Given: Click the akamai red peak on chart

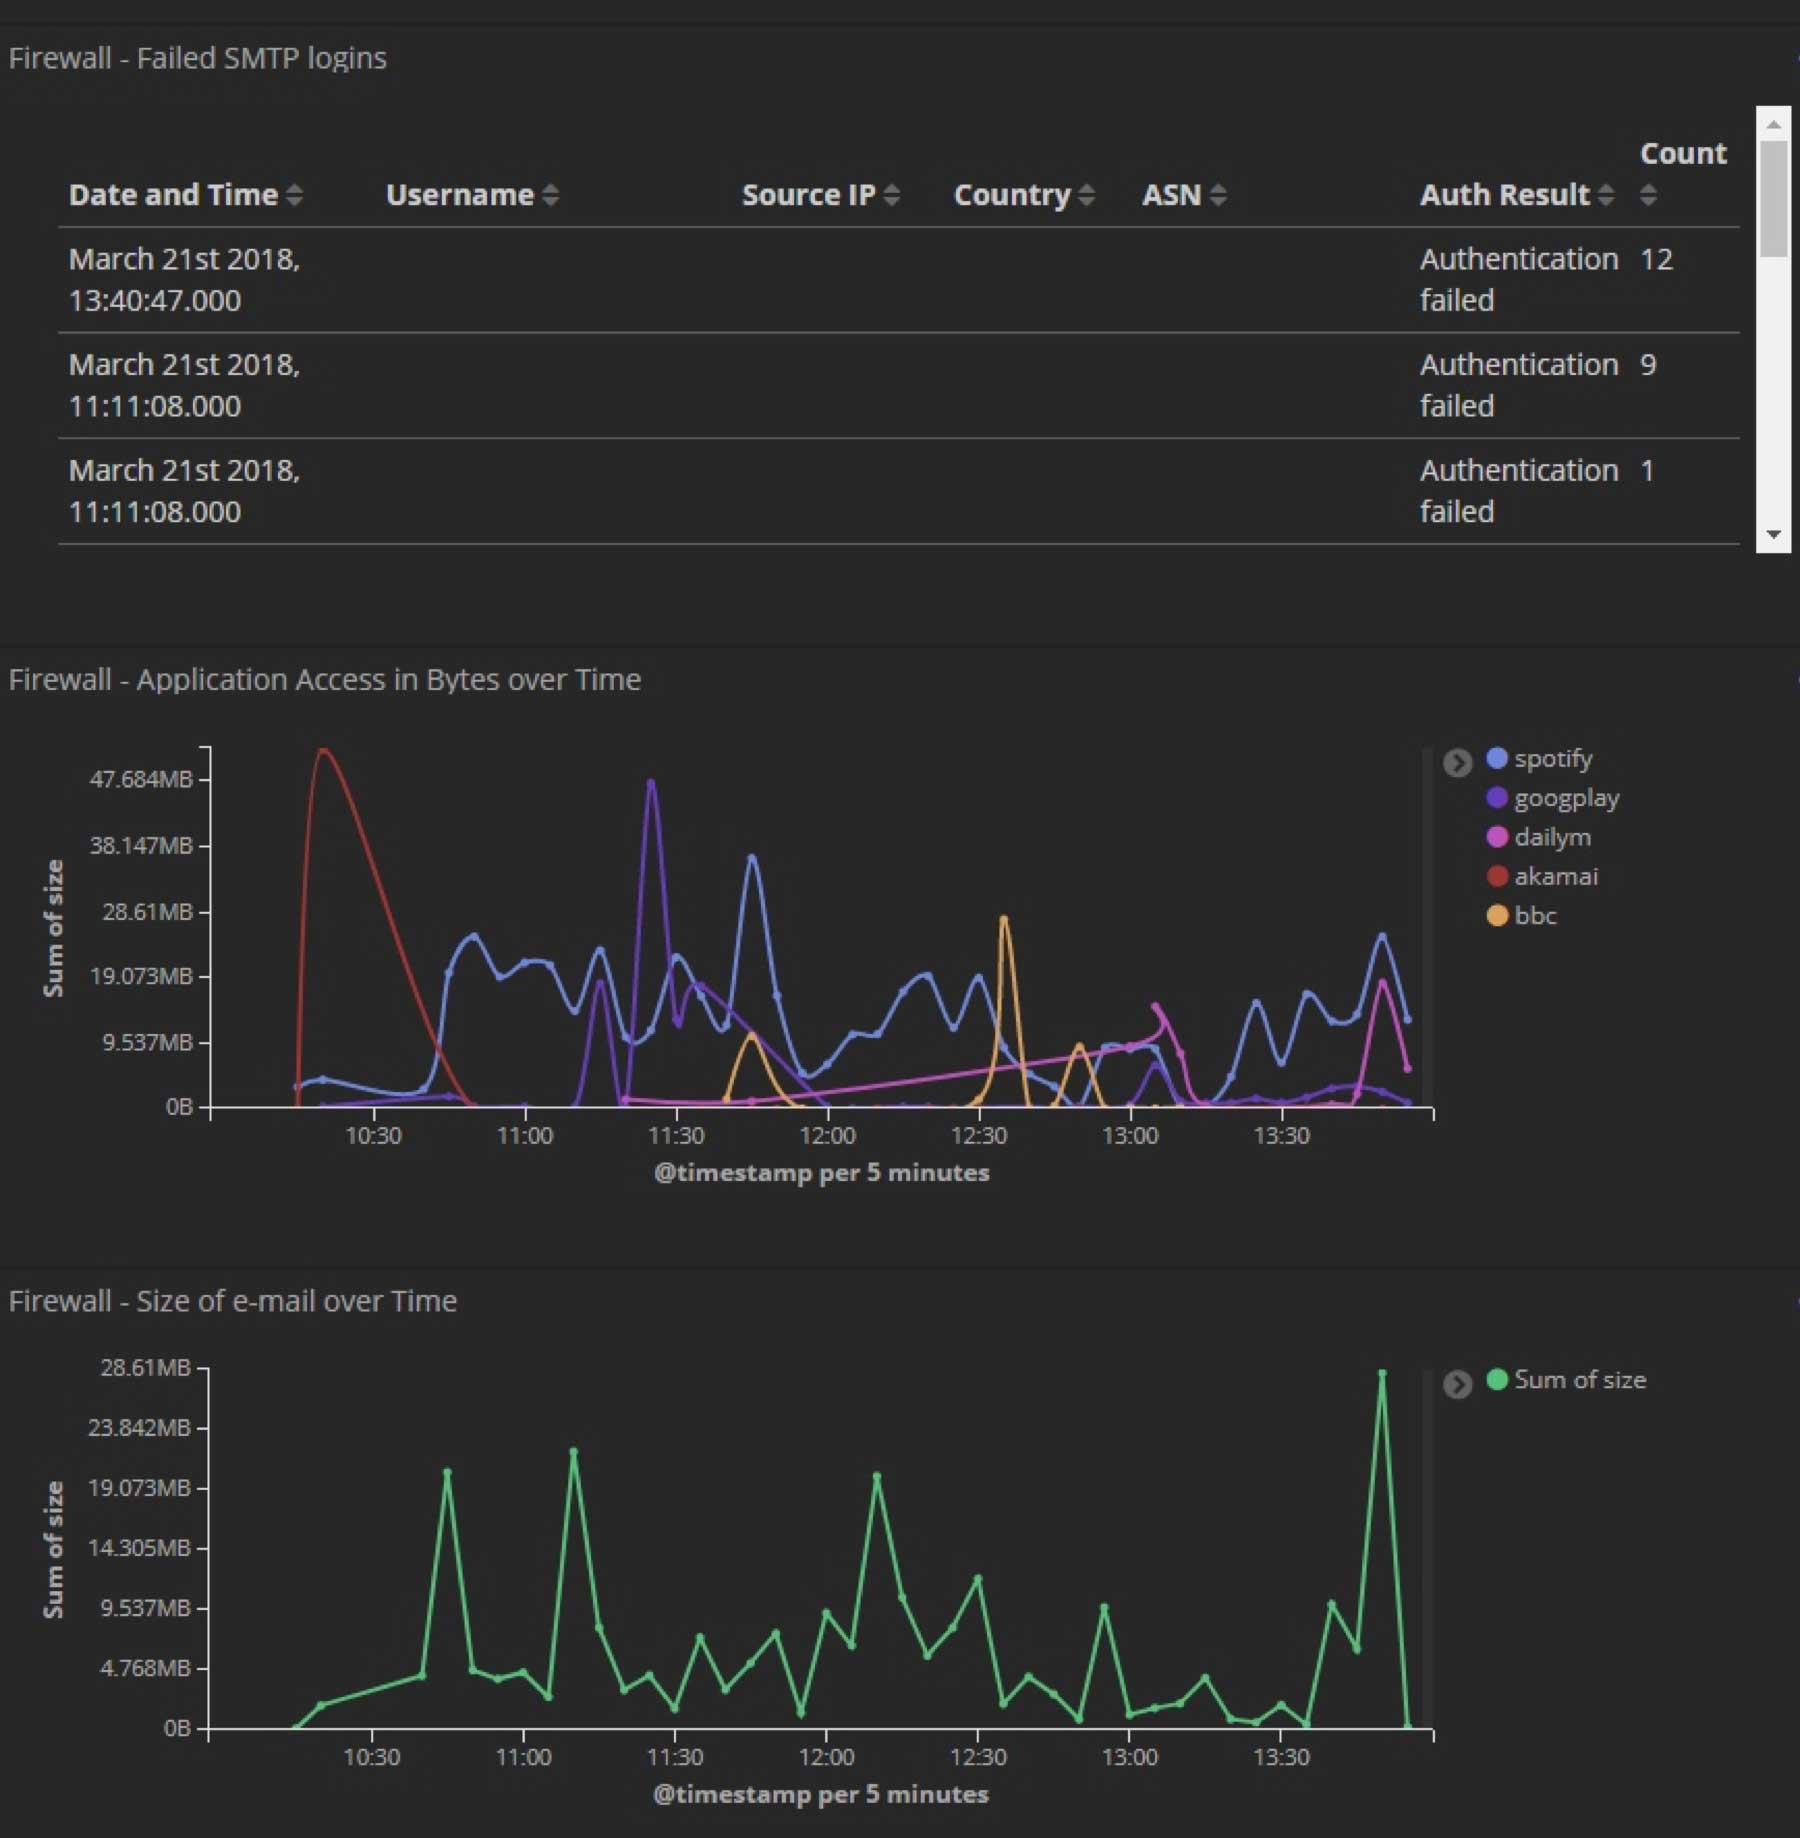Looking at the screenshot, I should coord(322,750).
